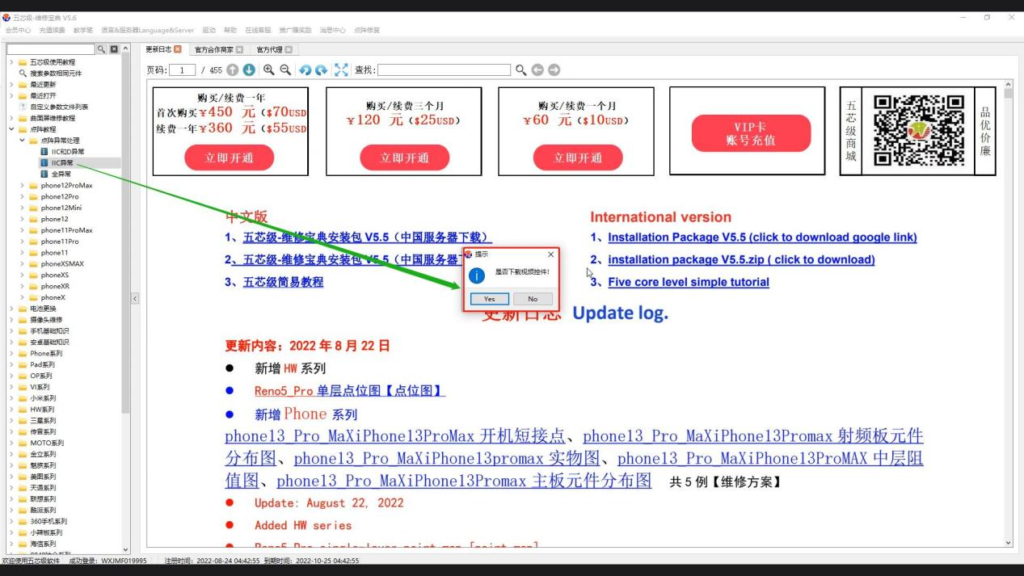This screenshot has width=1024, height=576.
Task: Click No in the 提示 dialog
Action: click(533, 299)
